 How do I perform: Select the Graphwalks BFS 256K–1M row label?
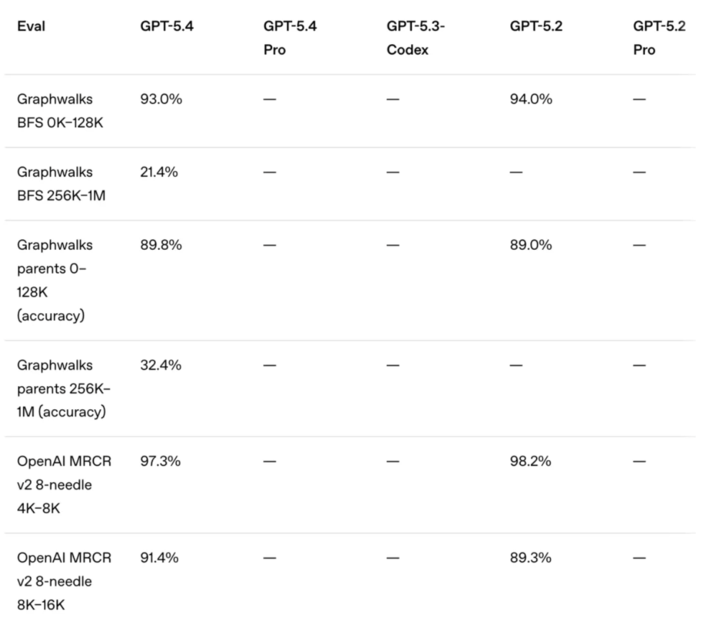tap(61, 184)
